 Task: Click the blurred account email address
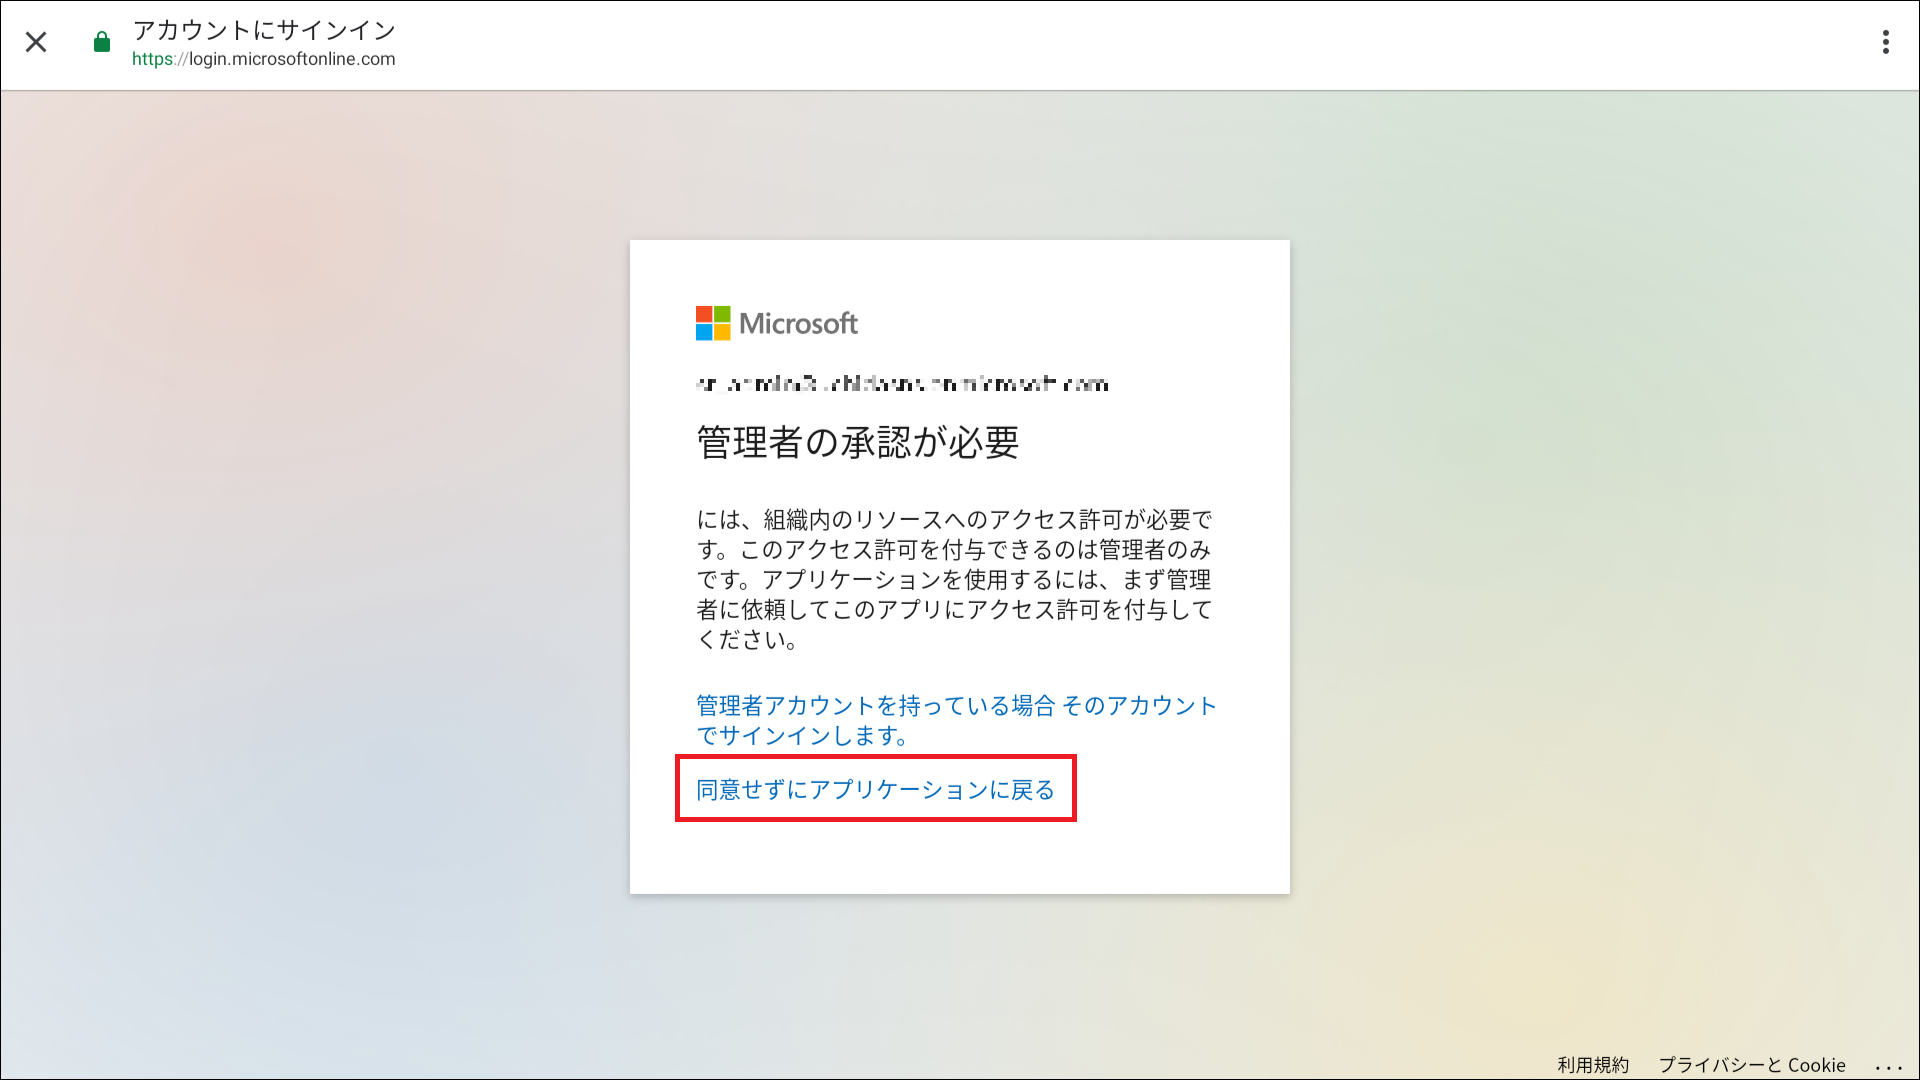(902, 384)
